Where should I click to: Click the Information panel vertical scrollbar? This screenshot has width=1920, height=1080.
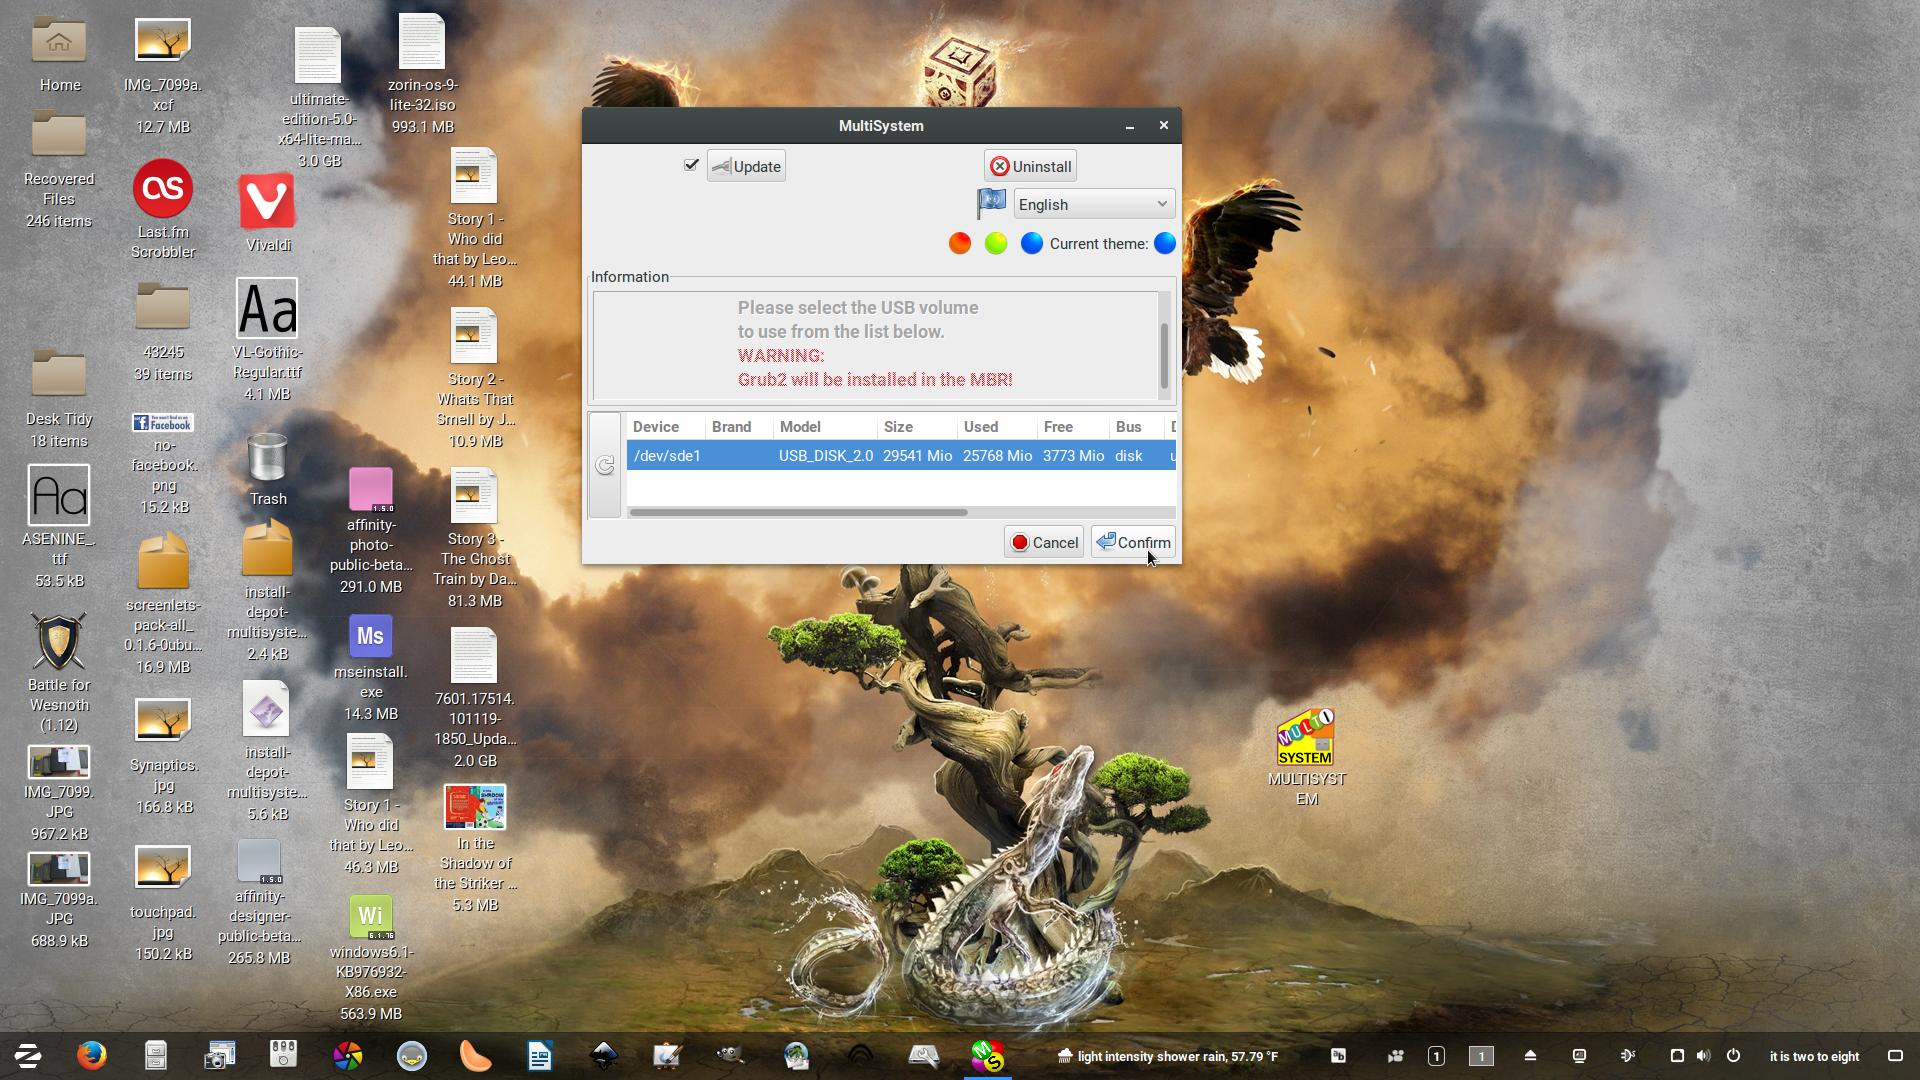coord(1164,355)
